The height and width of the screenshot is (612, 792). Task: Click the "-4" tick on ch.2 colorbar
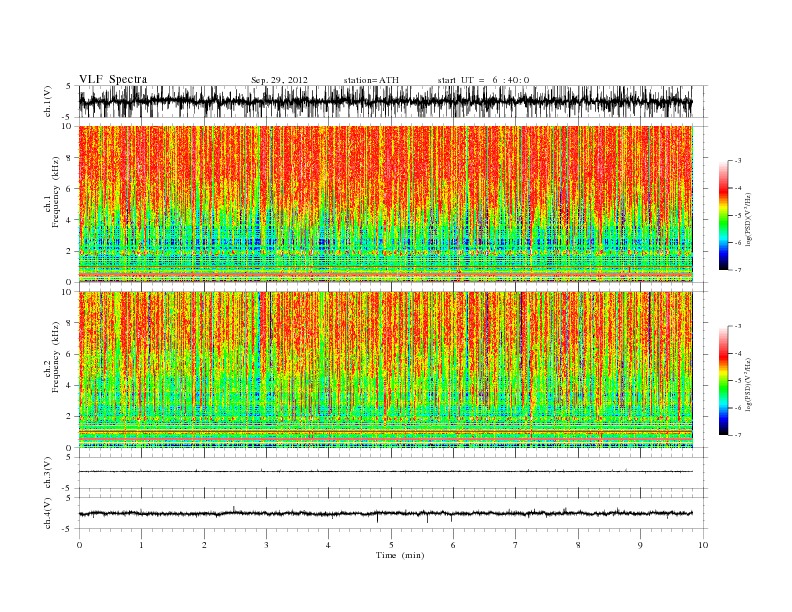pyautogui.click(x=737, y=353)
